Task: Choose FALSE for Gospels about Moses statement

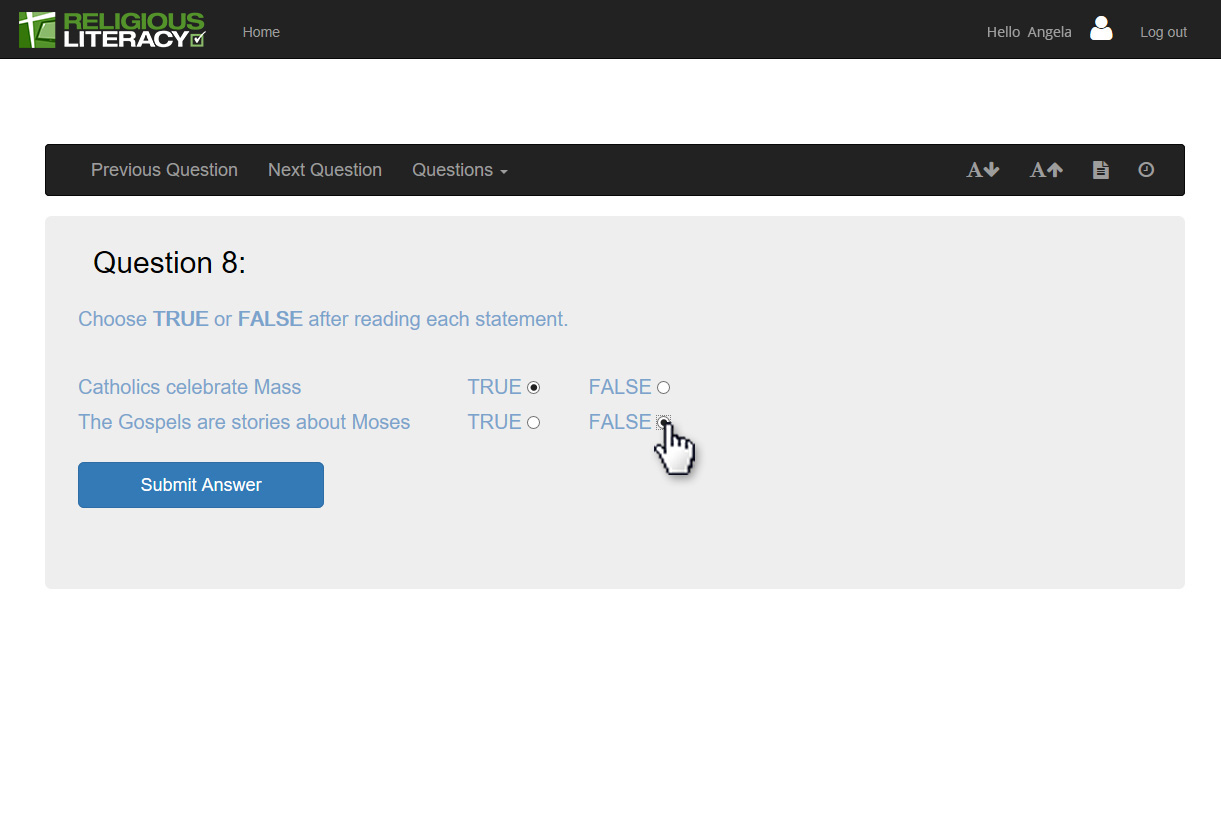Action: [x=663, y=423]
